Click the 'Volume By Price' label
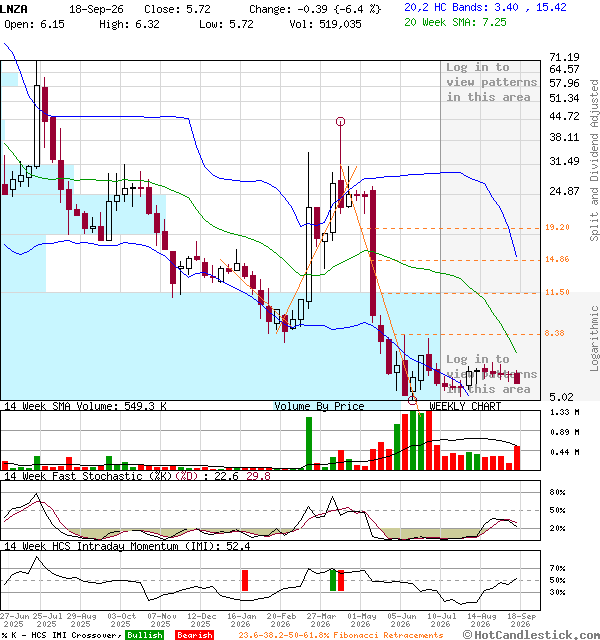The width and height of the screenshot is (600, 640). point(319,406)
